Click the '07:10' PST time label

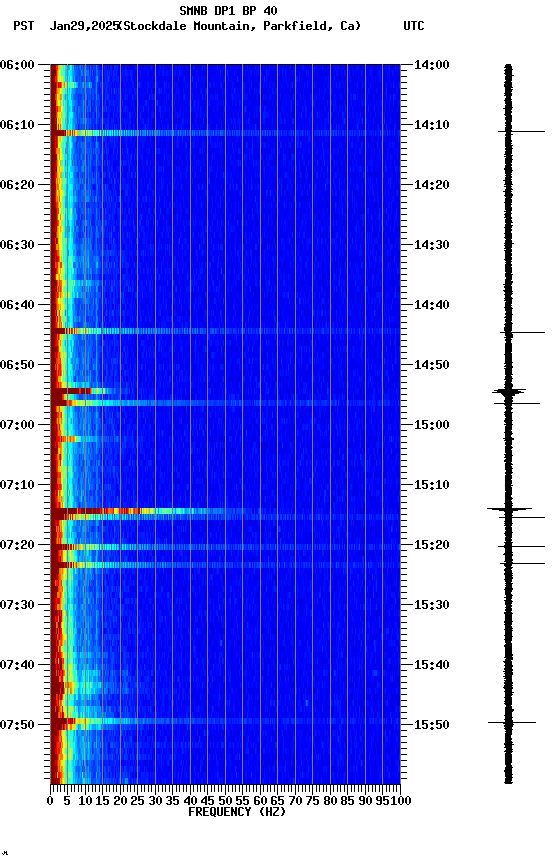[x=17, y=485]
